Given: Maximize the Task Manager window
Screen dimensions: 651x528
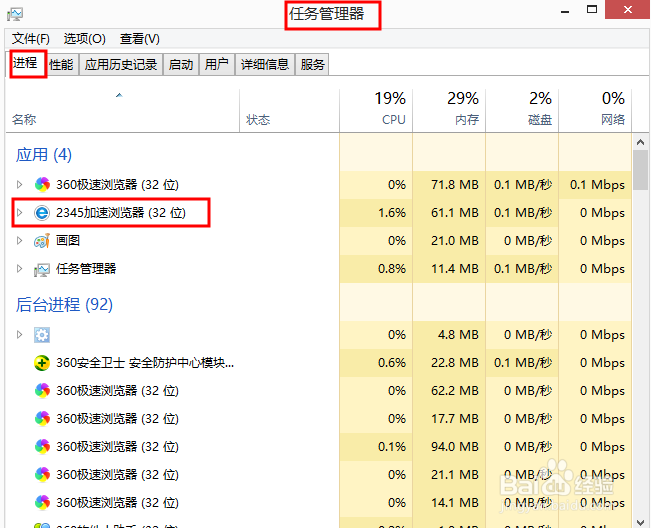Looking at the screenshot, I should pyautogui.click(x=592, y=9).
